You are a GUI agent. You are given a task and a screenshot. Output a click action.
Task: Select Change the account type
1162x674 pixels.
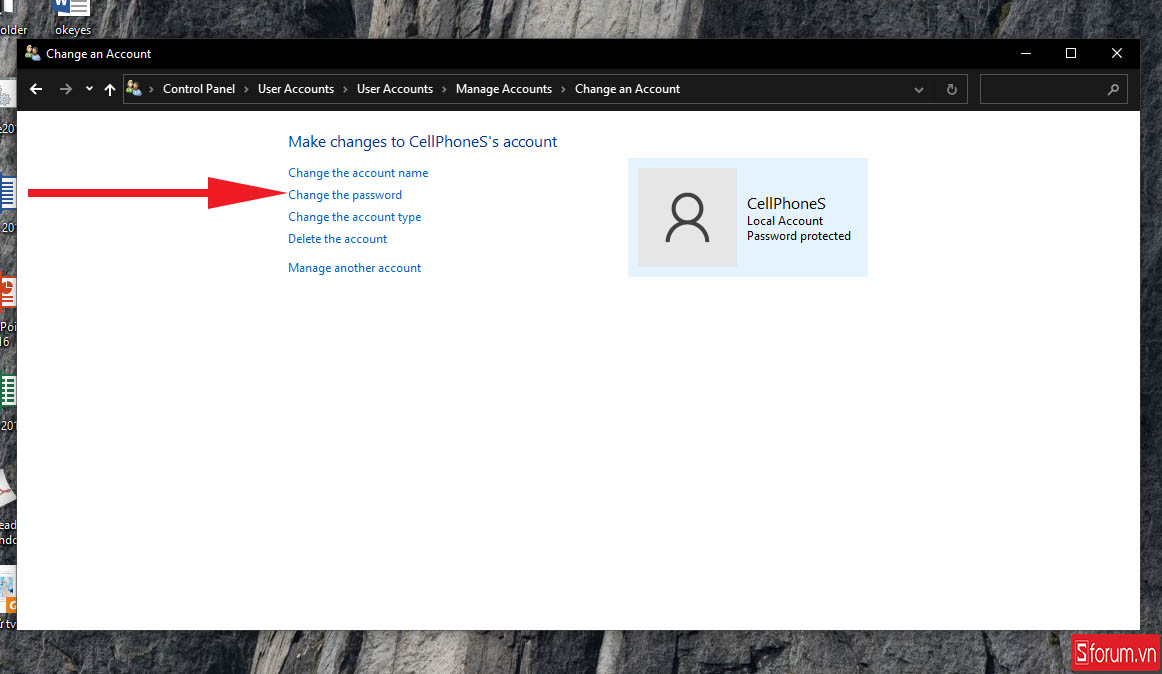[x=354, y=217]
